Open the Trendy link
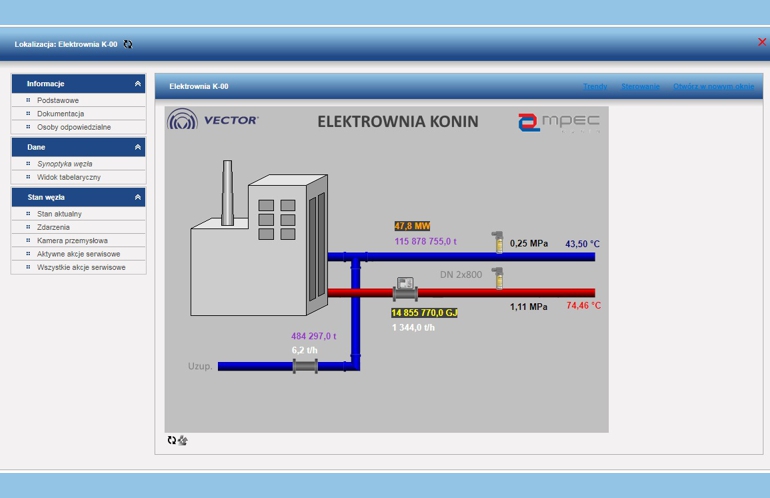The height and width of the screenshot is (498, 770). point(595,87)
